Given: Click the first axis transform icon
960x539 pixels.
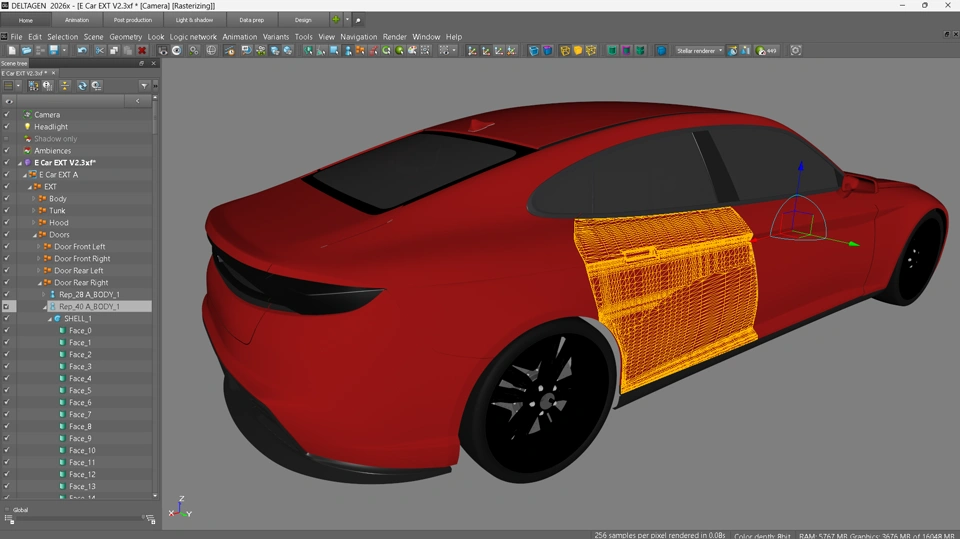Looking at the screenshot, I should (472, 51).
